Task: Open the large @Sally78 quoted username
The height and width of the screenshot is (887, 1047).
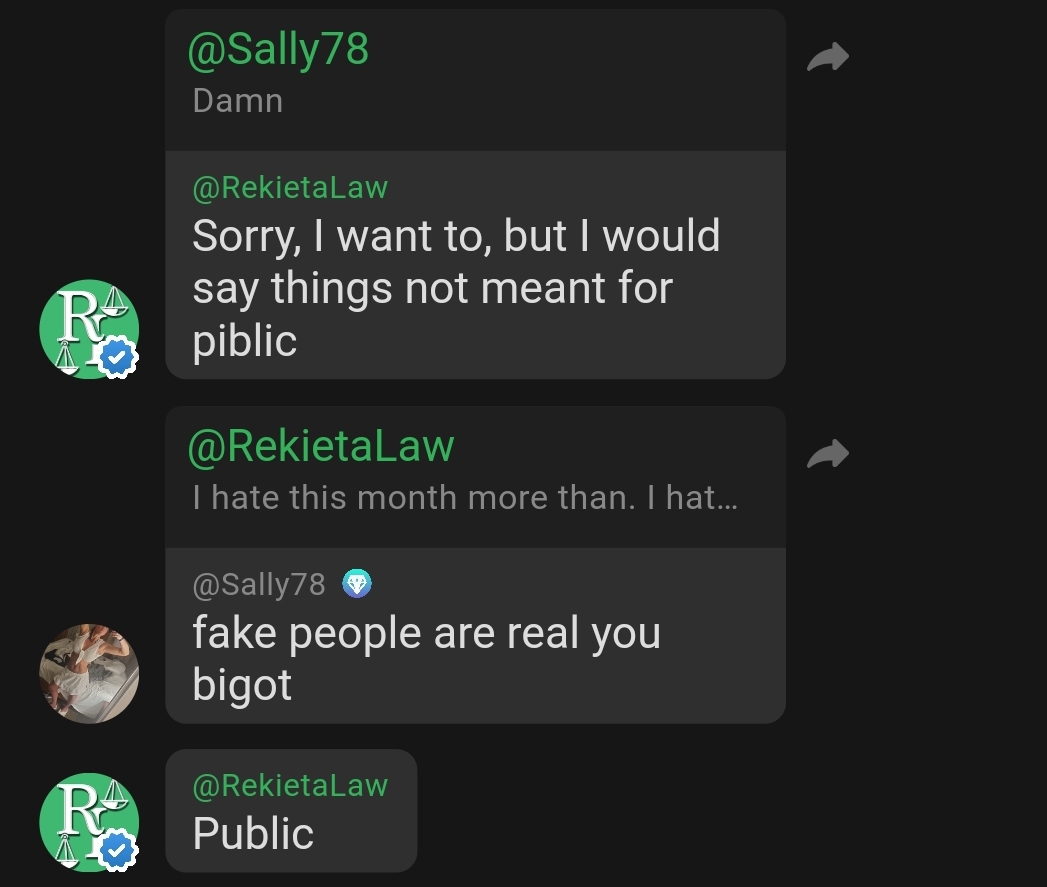Action: click(278, 49)
